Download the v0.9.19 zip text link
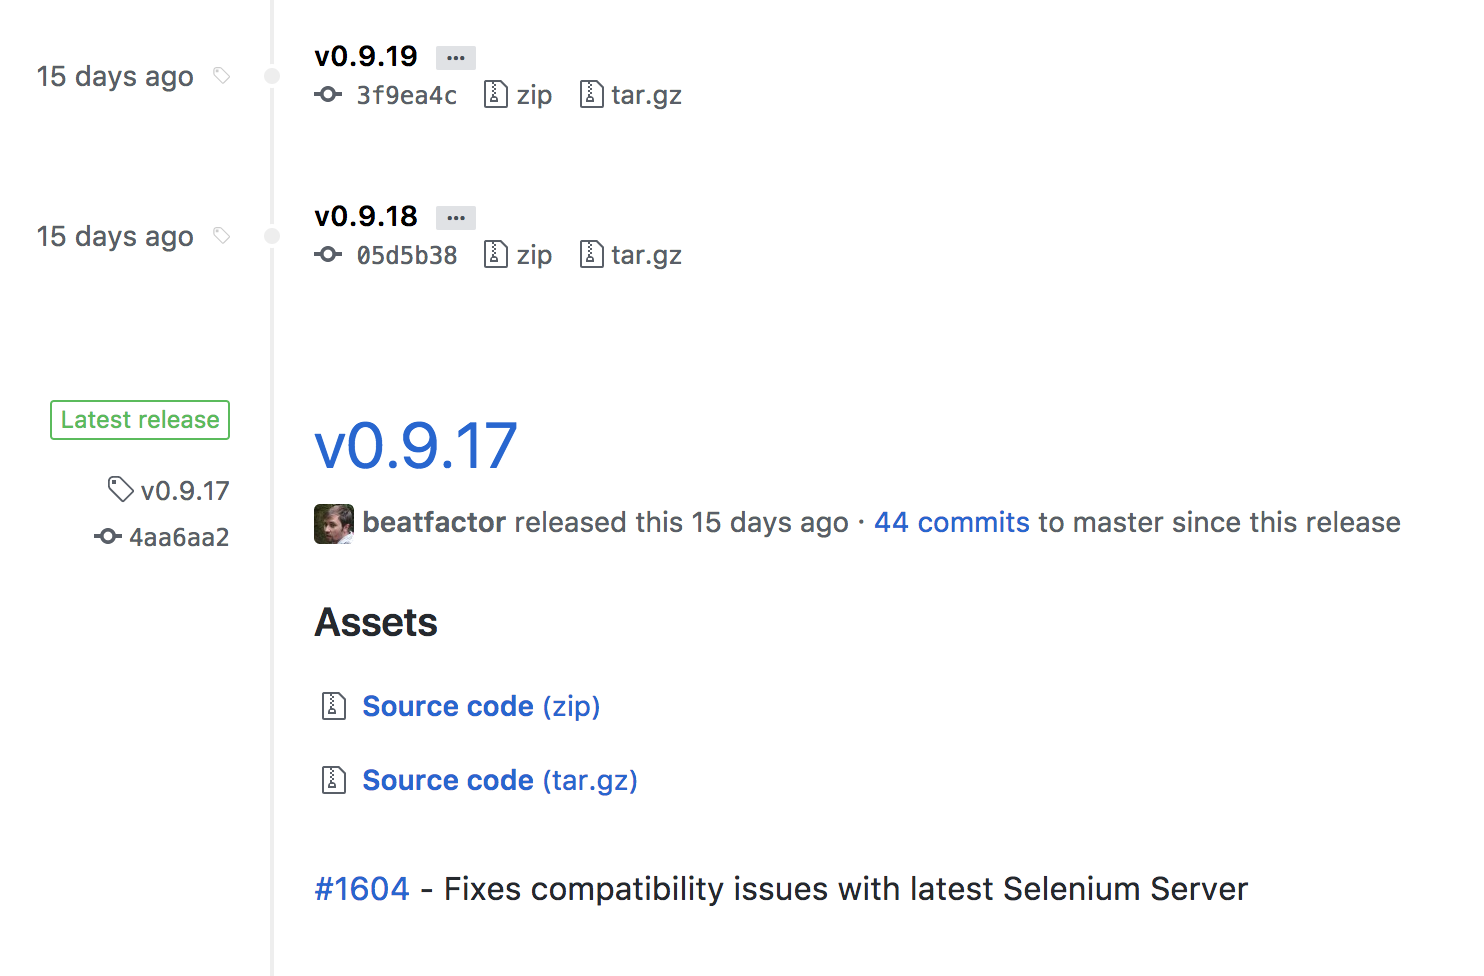The height and width of the screenshot is (976, 1484). [x=534, y=96]
